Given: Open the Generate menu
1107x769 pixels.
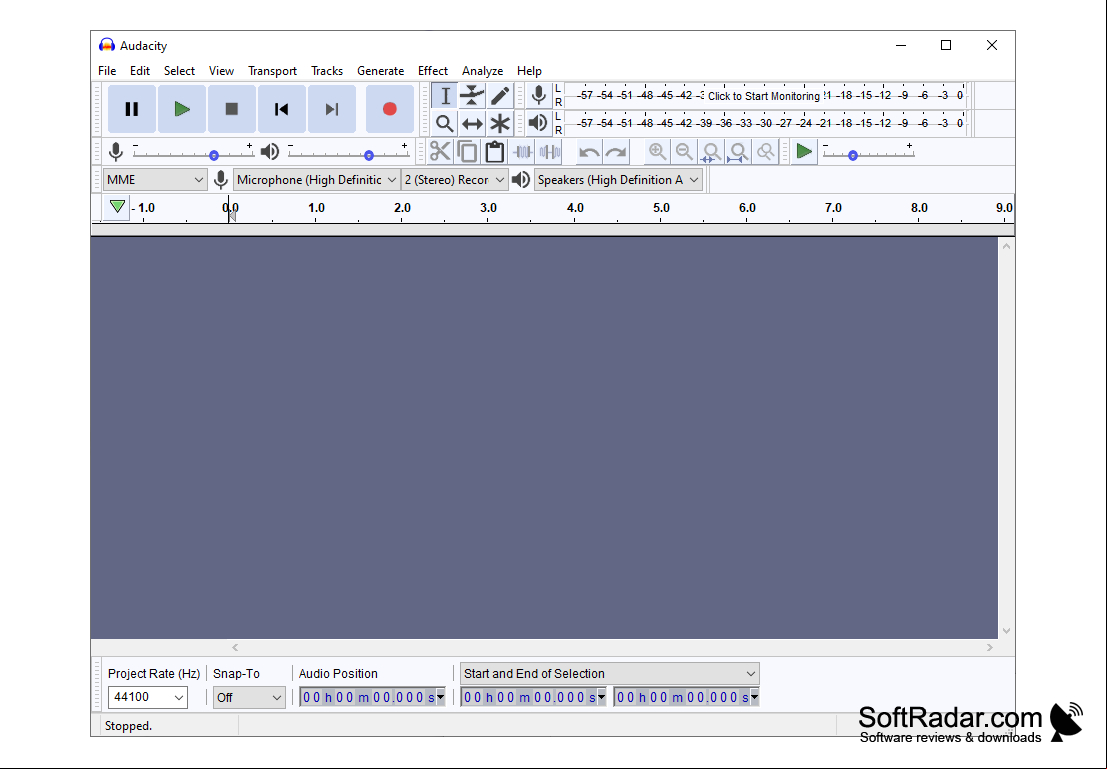Looking at the screenshot, I should point(381,71).
